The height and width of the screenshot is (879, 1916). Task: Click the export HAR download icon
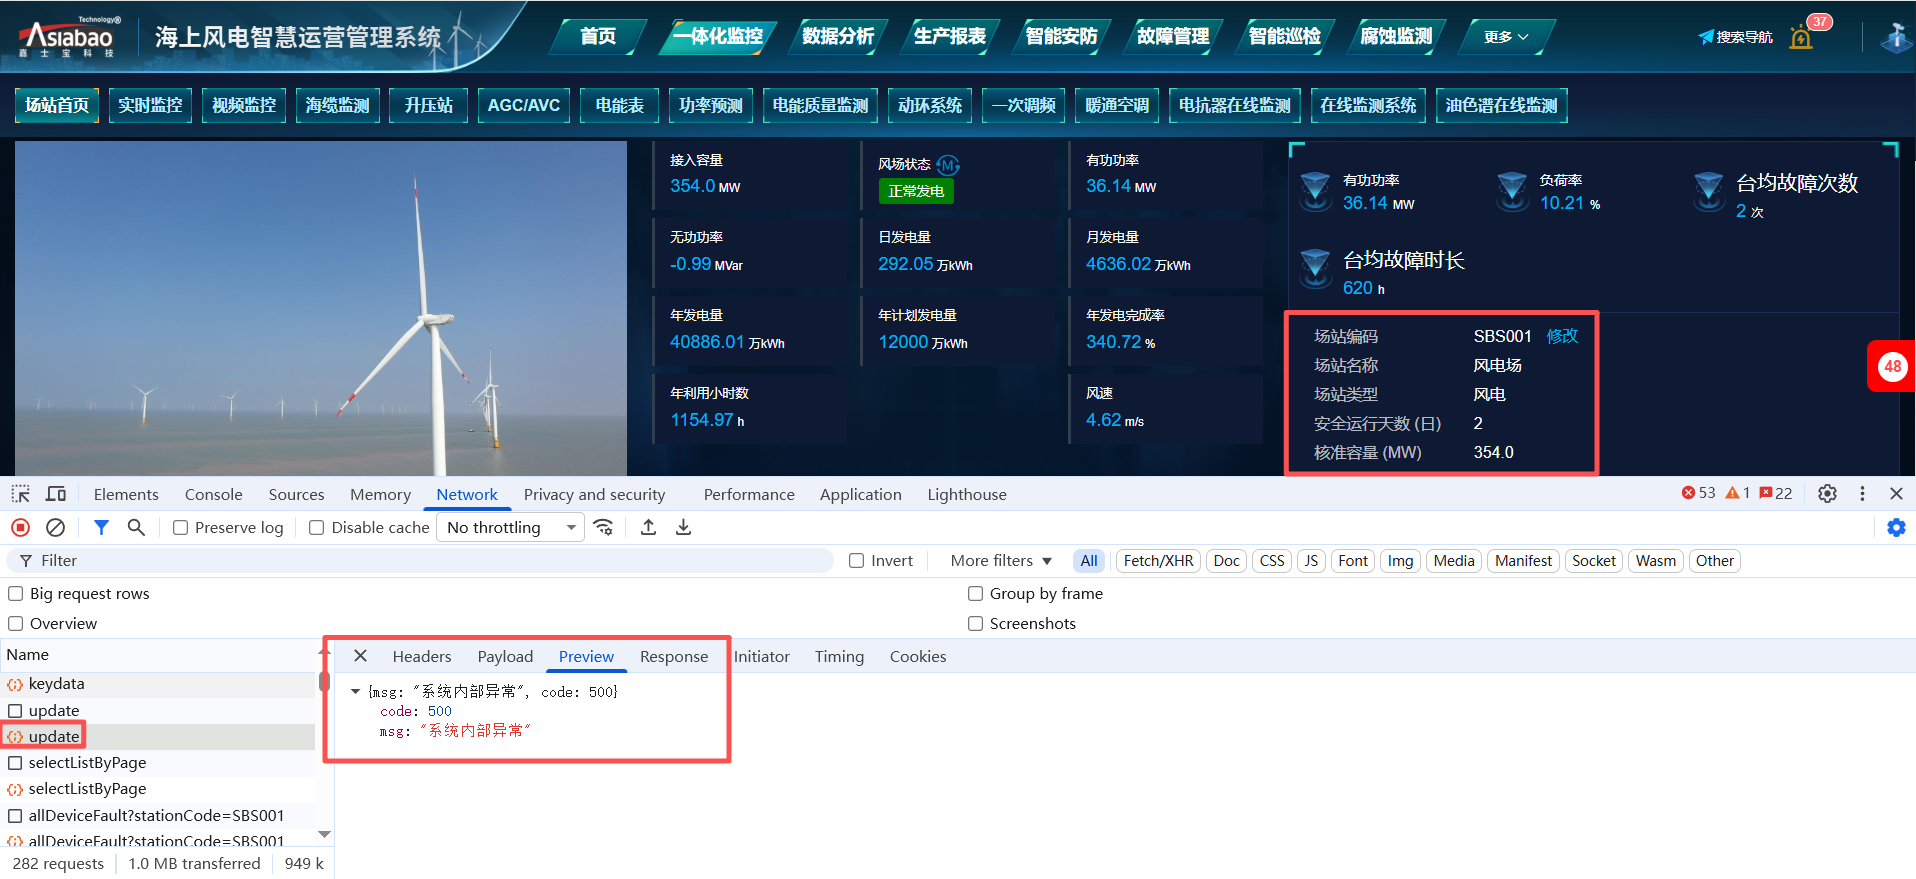coord(684,527)
